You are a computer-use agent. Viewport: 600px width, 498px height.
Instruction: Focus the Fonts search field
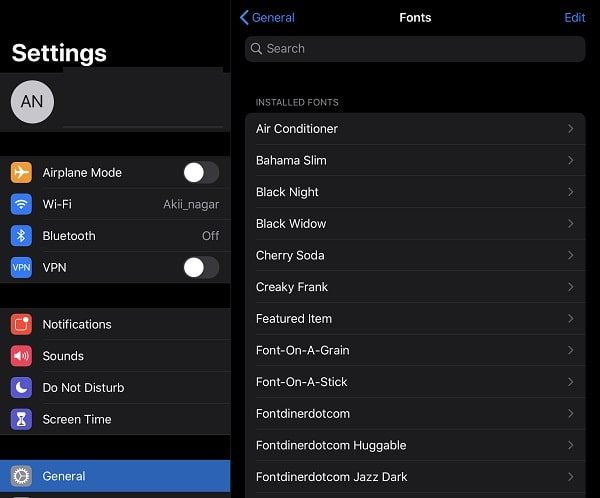click(415, 49)
